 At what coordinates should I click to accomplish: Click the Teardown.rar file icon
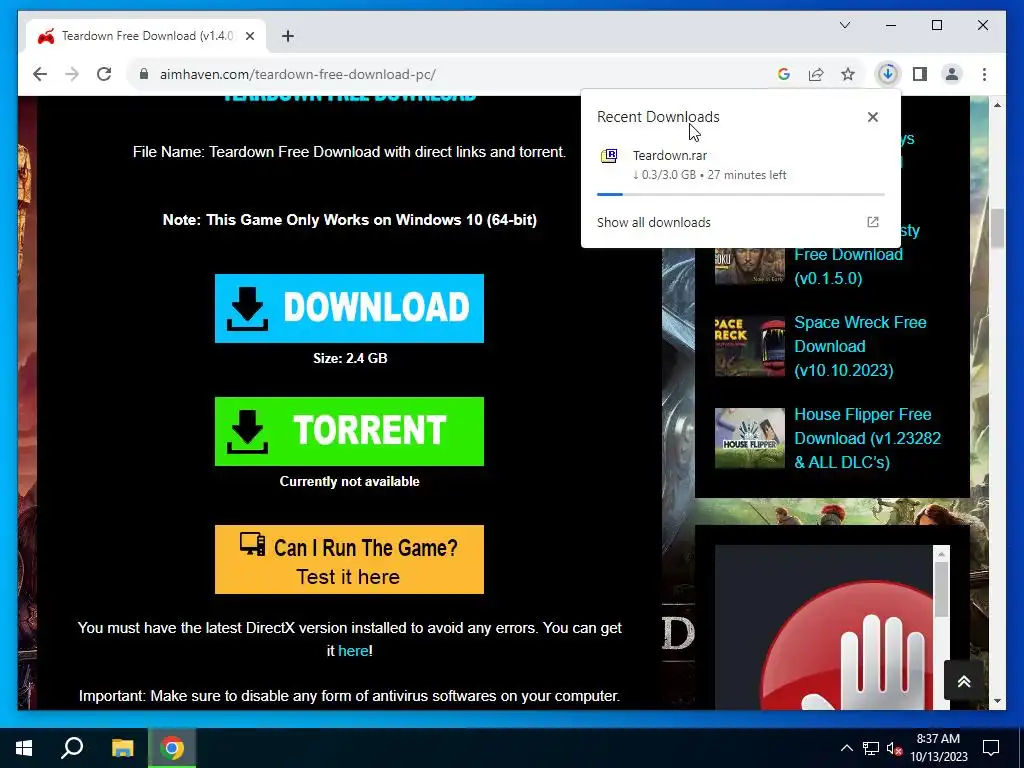tap(609, 155)
